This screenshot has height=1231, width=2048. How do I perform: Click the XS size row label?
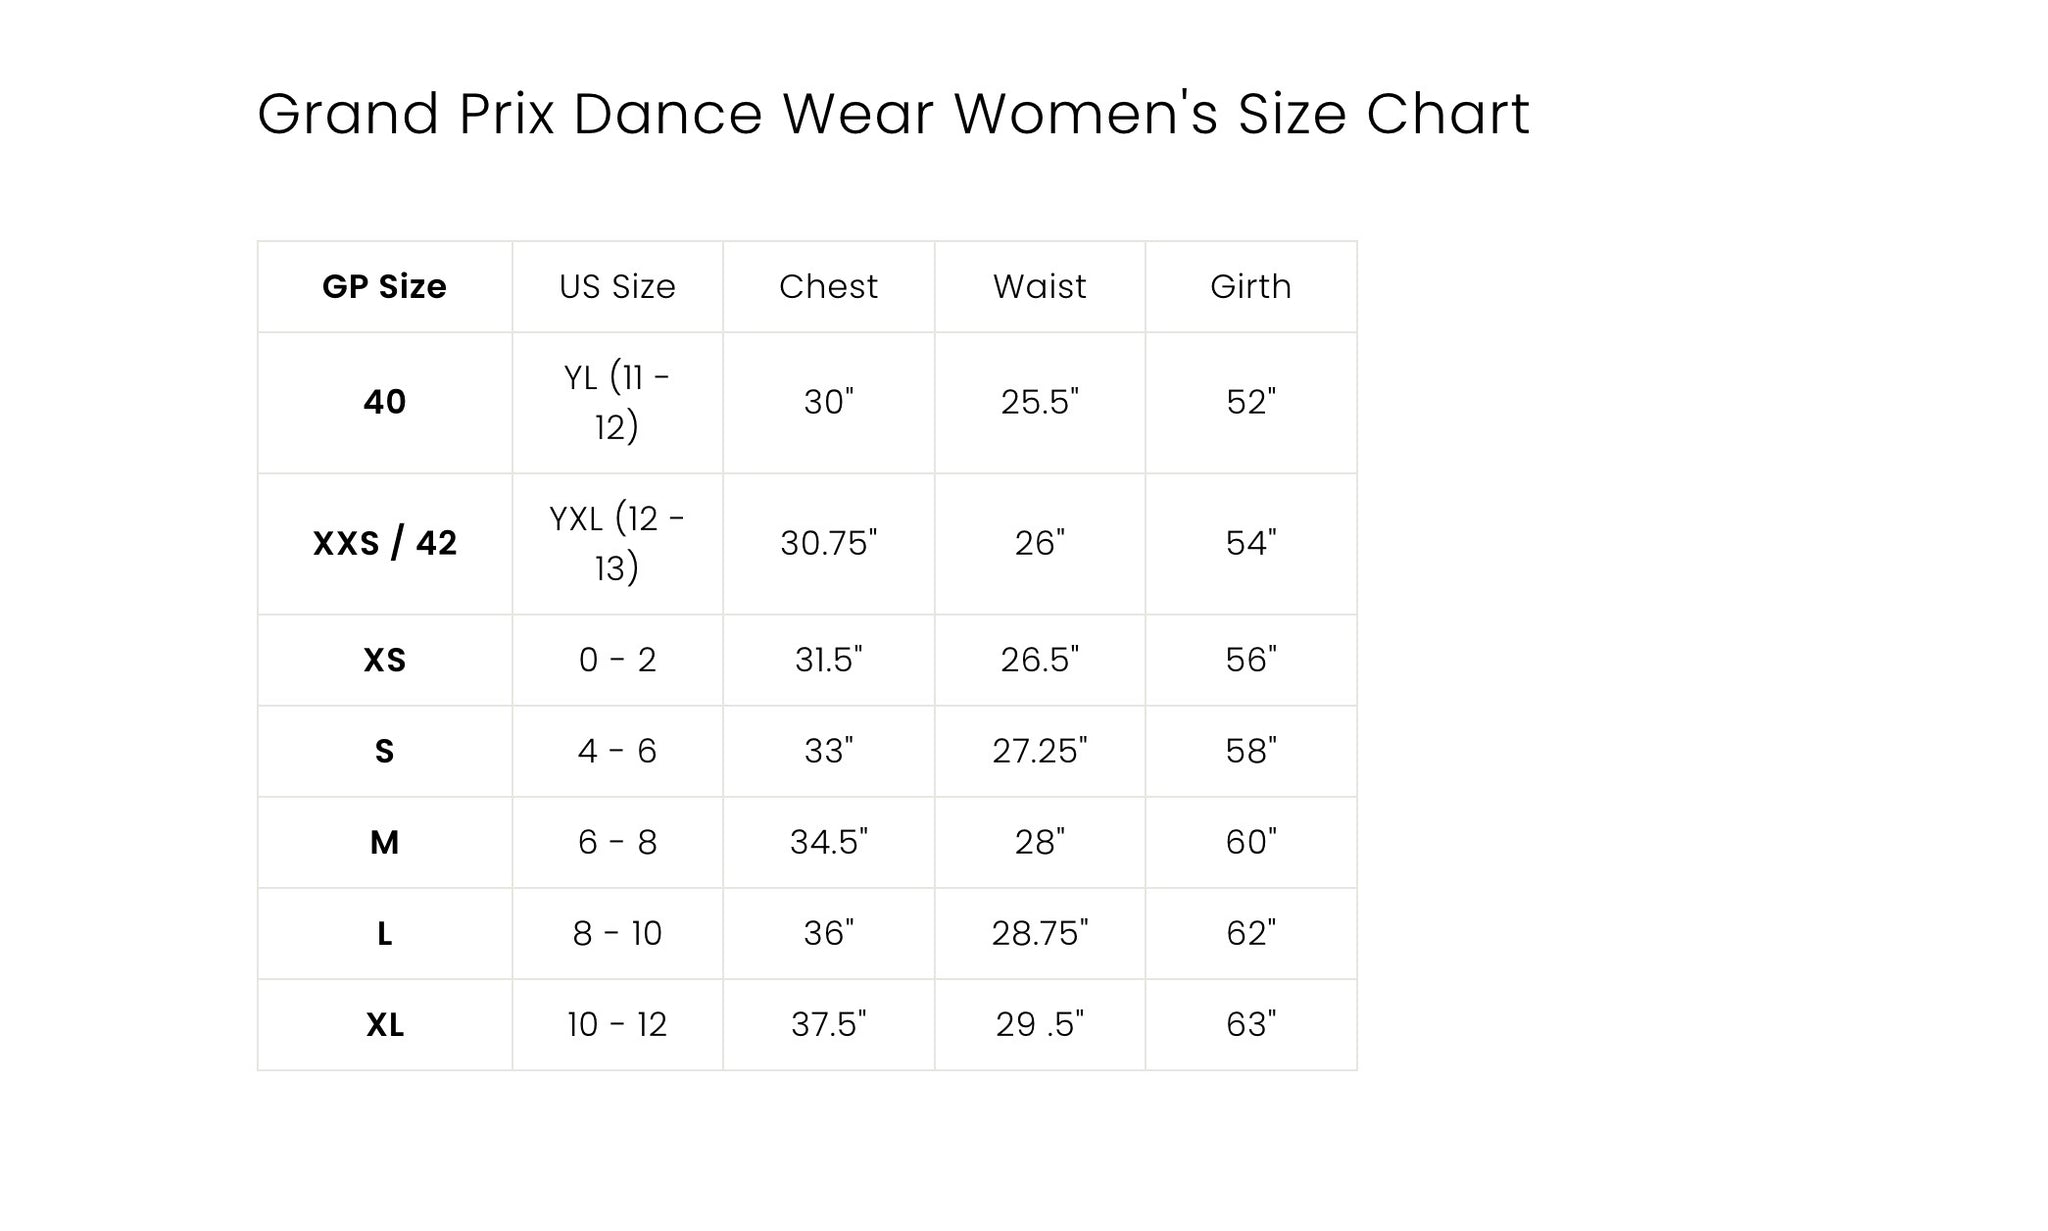pos(385,660)
